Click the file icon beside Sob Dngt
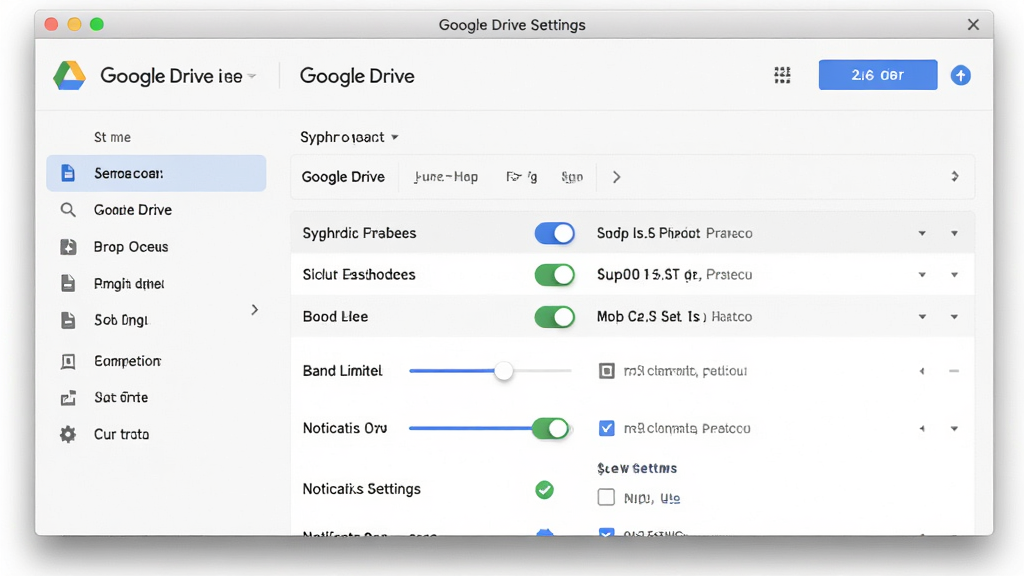Screen dimensions: 1024x576 click(68, 320)
